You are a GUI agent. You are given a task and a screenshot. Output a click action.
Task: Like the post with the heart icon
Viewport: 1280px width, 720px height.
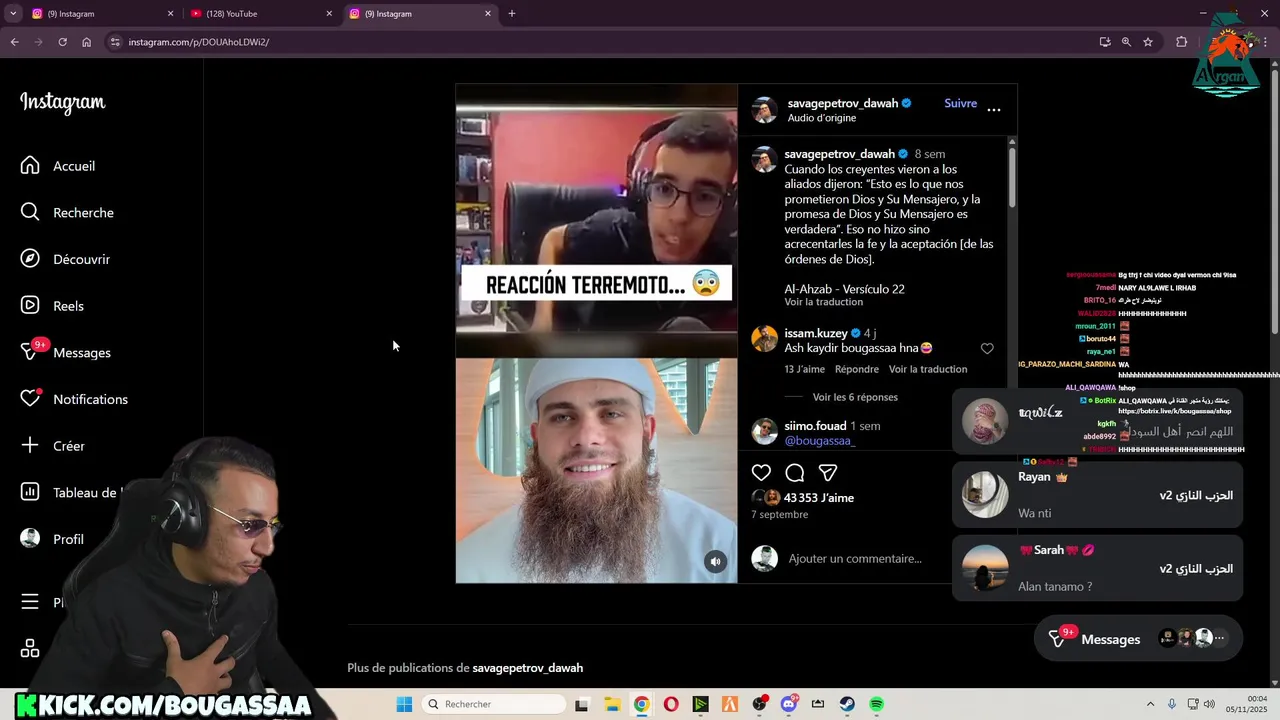pos(762,473)
